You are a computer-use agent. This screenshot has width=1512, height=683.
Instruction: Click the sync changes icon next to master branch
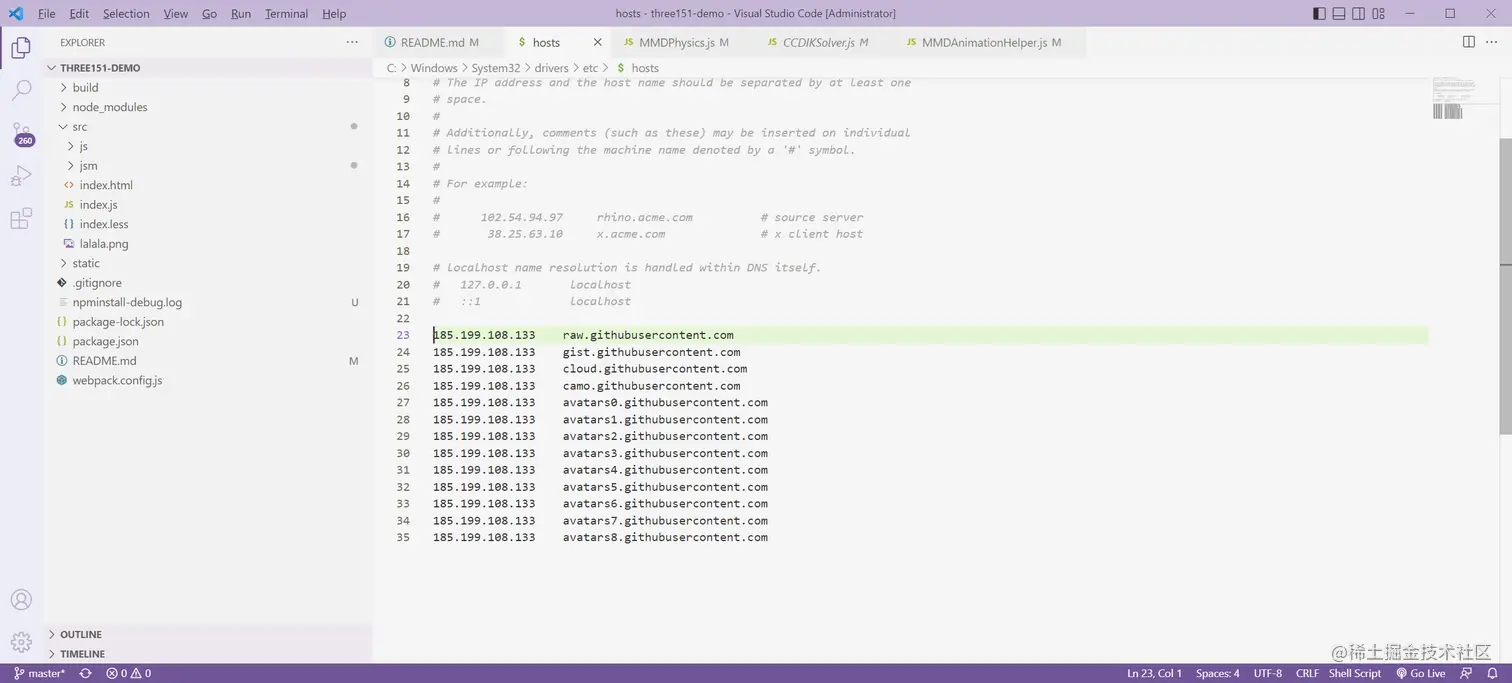(x=85, y=673)
